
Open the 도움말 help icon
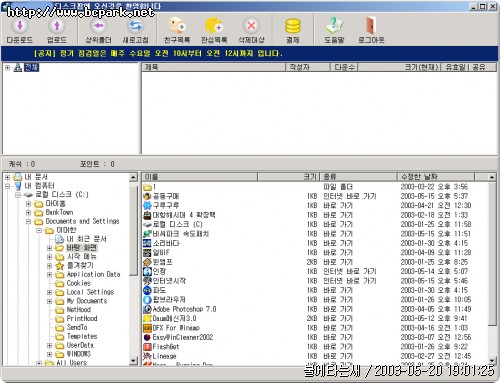334,26
